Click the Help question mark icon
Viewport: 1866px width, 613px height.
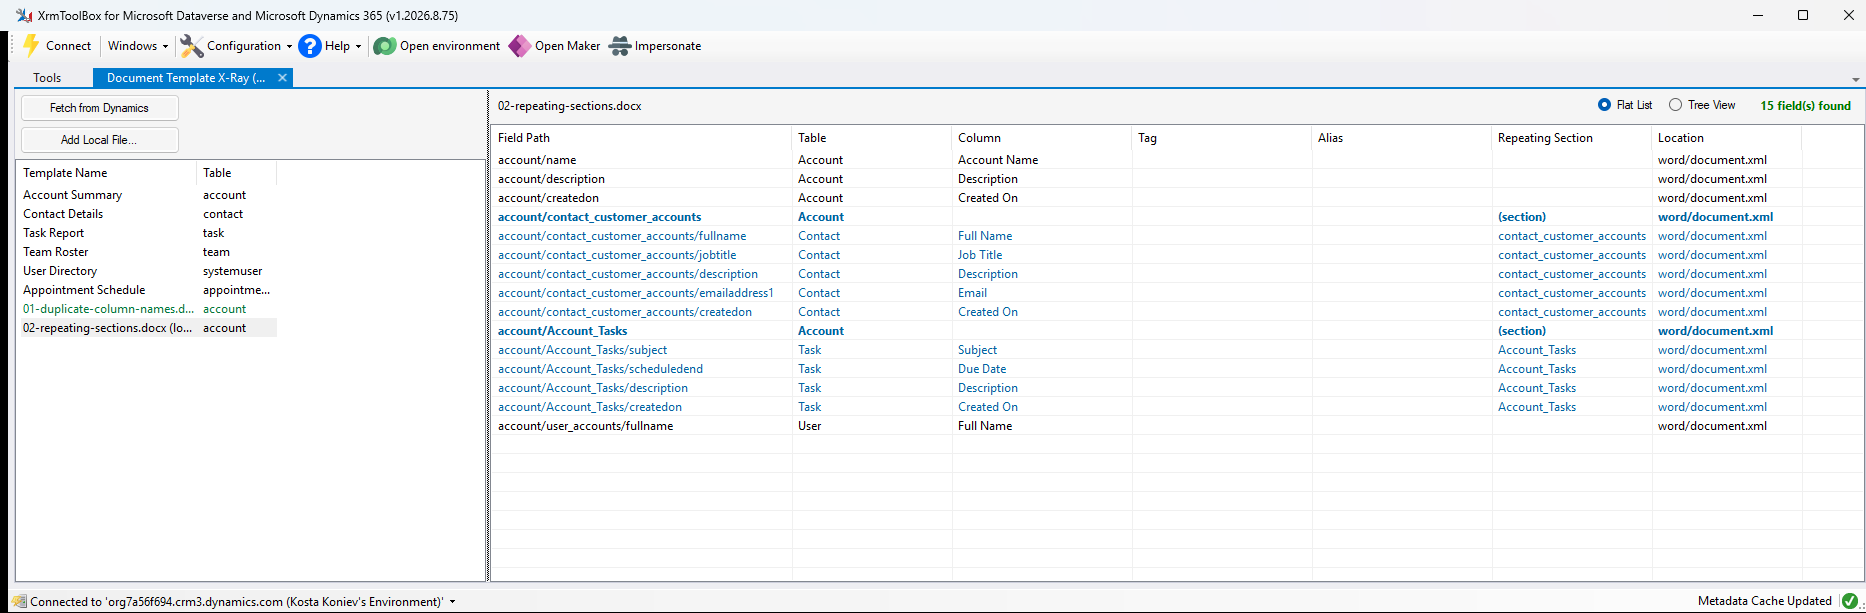click(x=310, y=46)
